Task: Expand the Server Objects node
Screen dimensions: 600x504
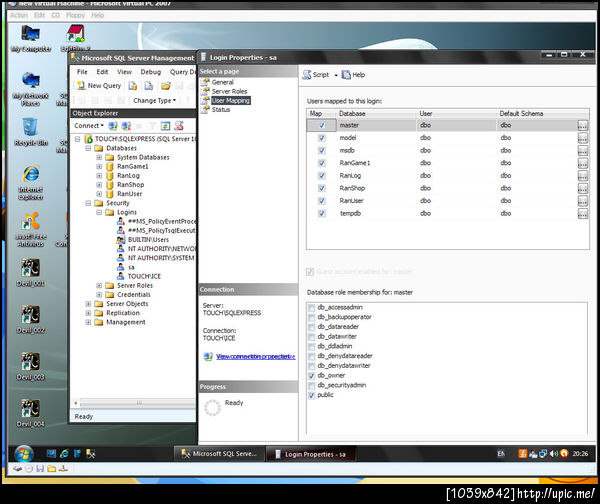Action: [88, 304]
